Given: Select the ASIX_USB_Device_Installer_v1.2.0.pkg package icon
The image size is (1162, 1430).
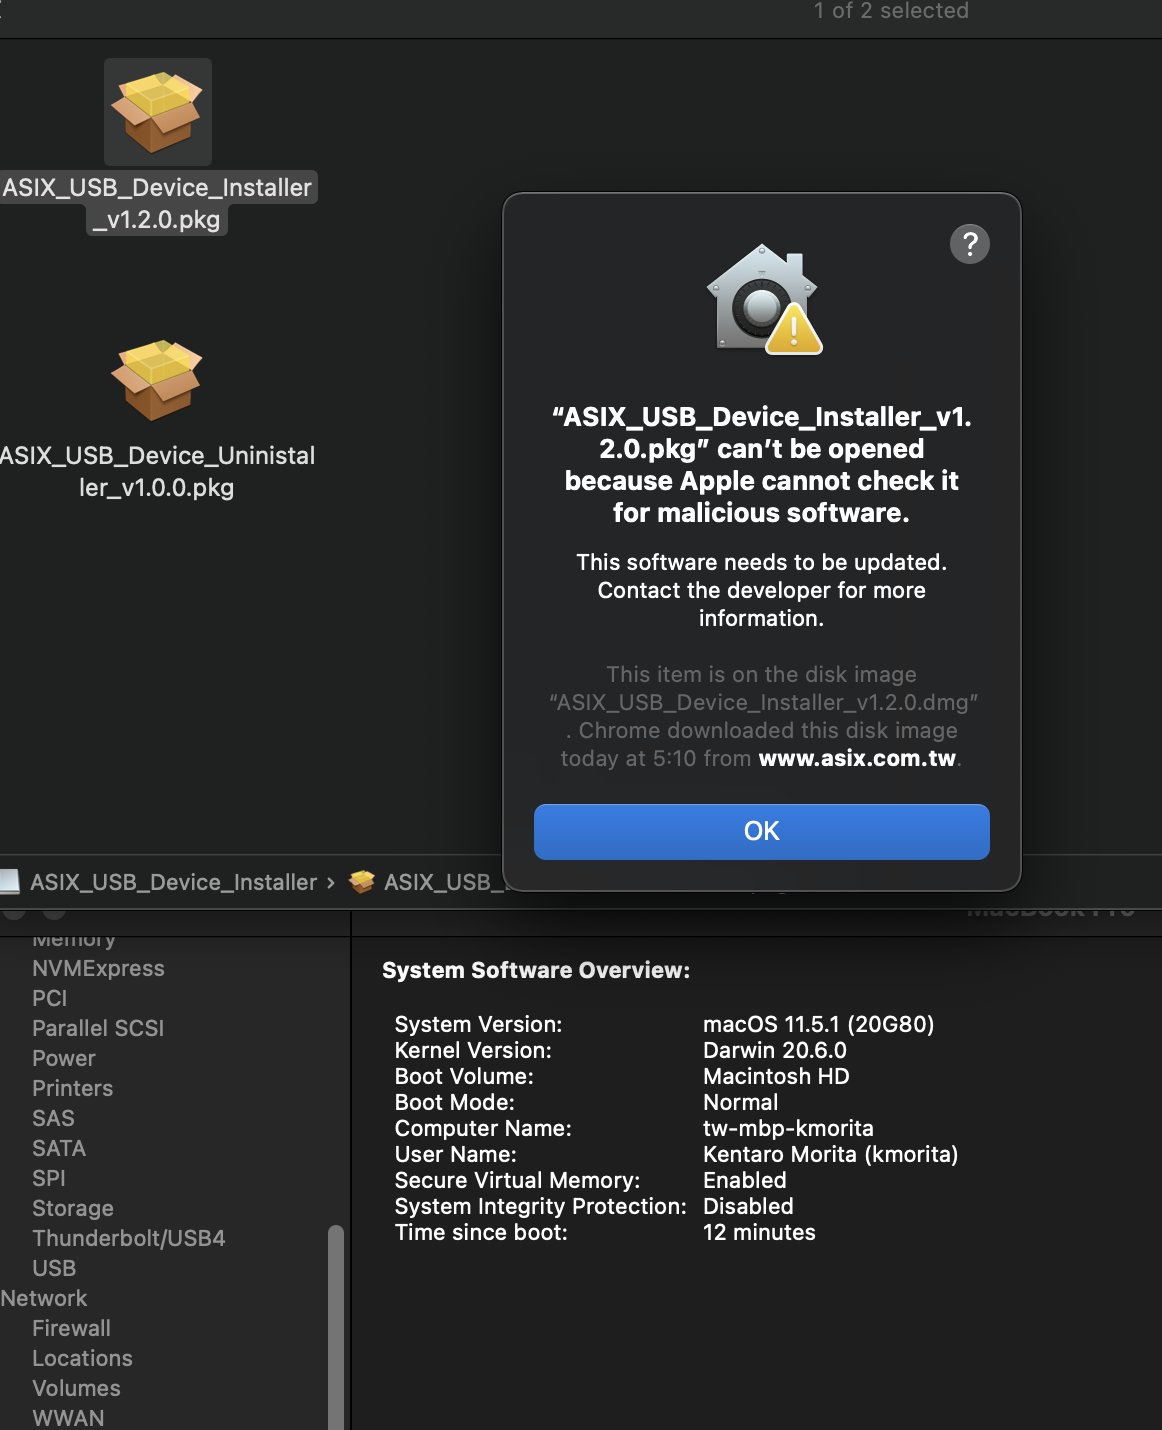Looking at the screenshot, I should click(x=157, y=112).
